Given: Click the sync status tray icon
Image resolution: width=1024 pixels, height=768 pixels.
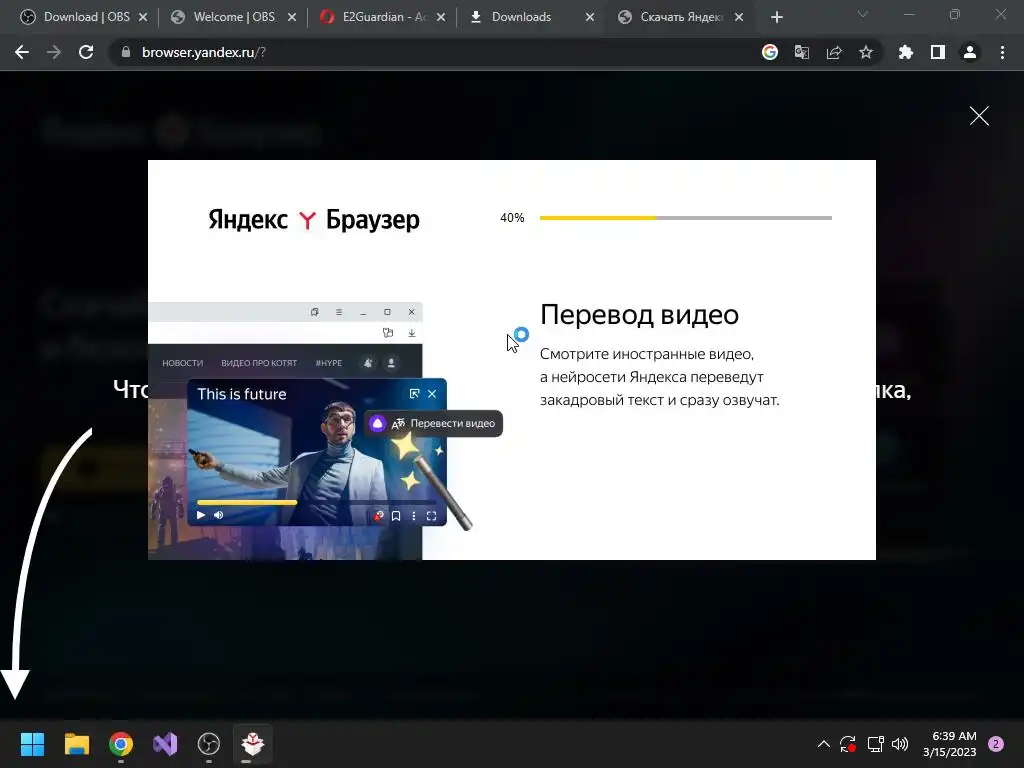Looking at the screenshot, I should [848, 744].
